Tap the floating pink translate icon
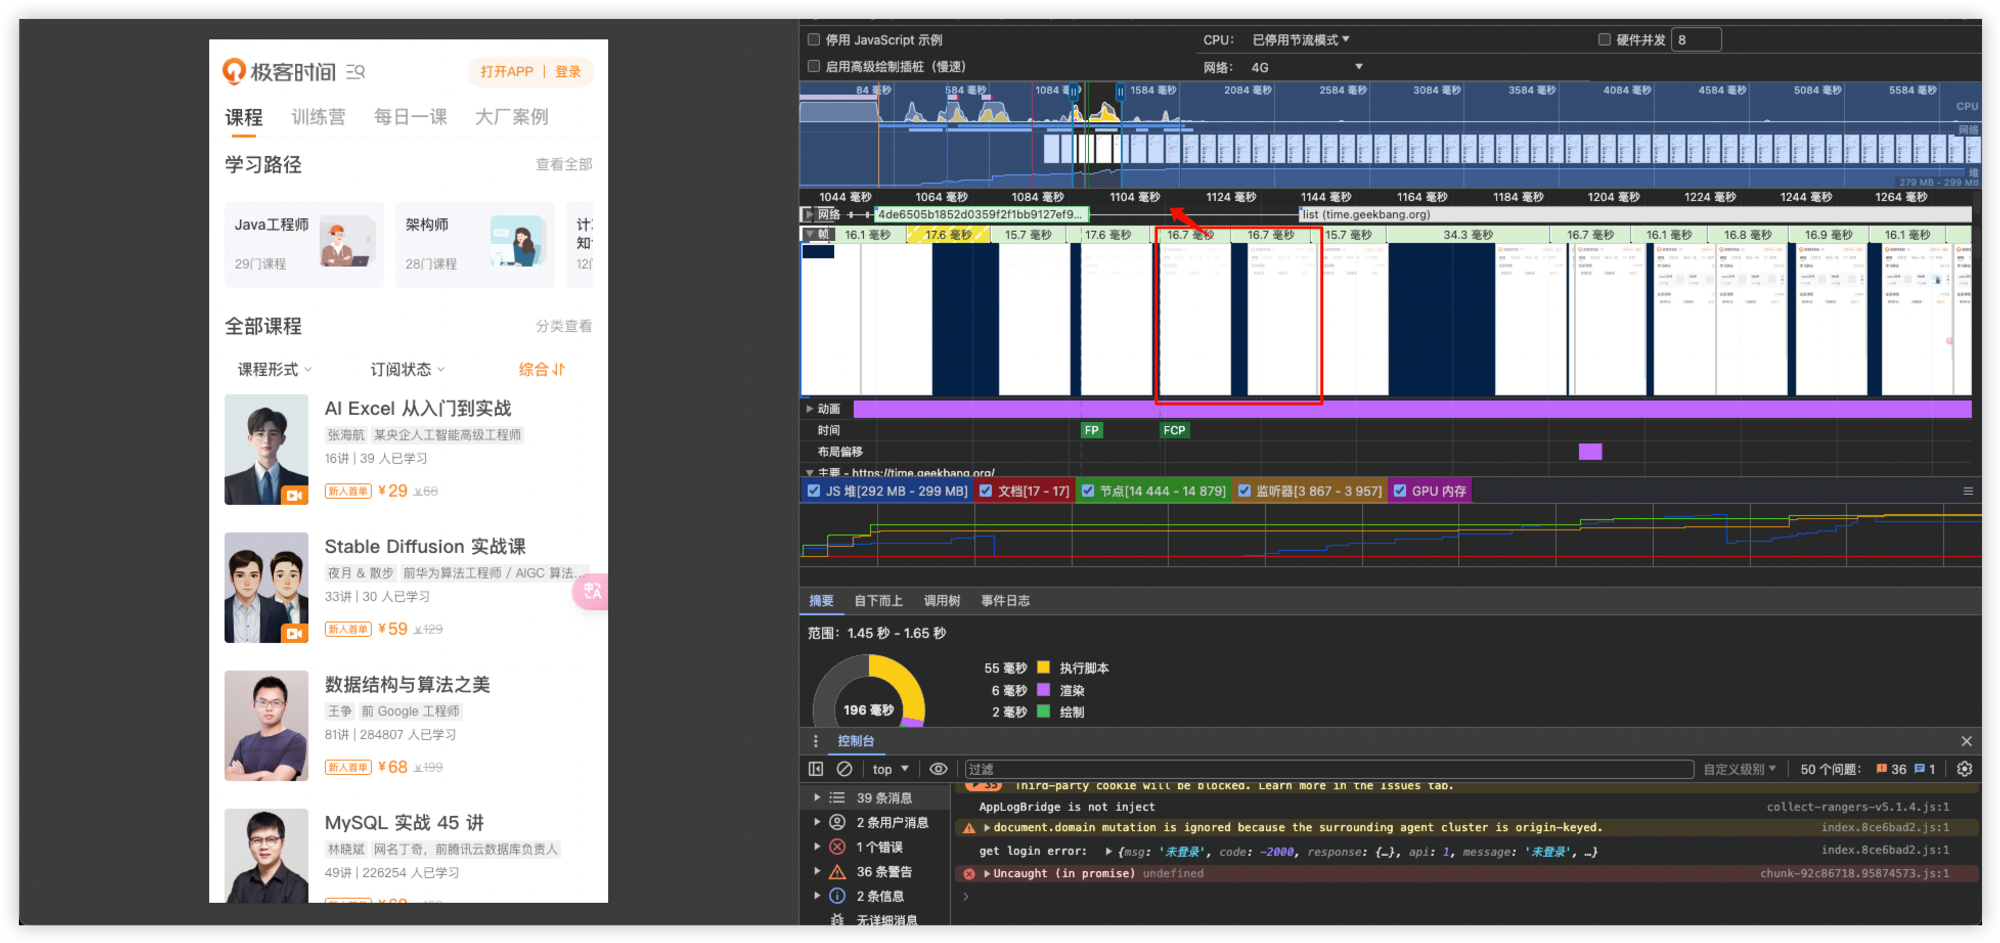Image resolution: width=2000 pixels, height=943 pixels. click(x=592, y=591)
